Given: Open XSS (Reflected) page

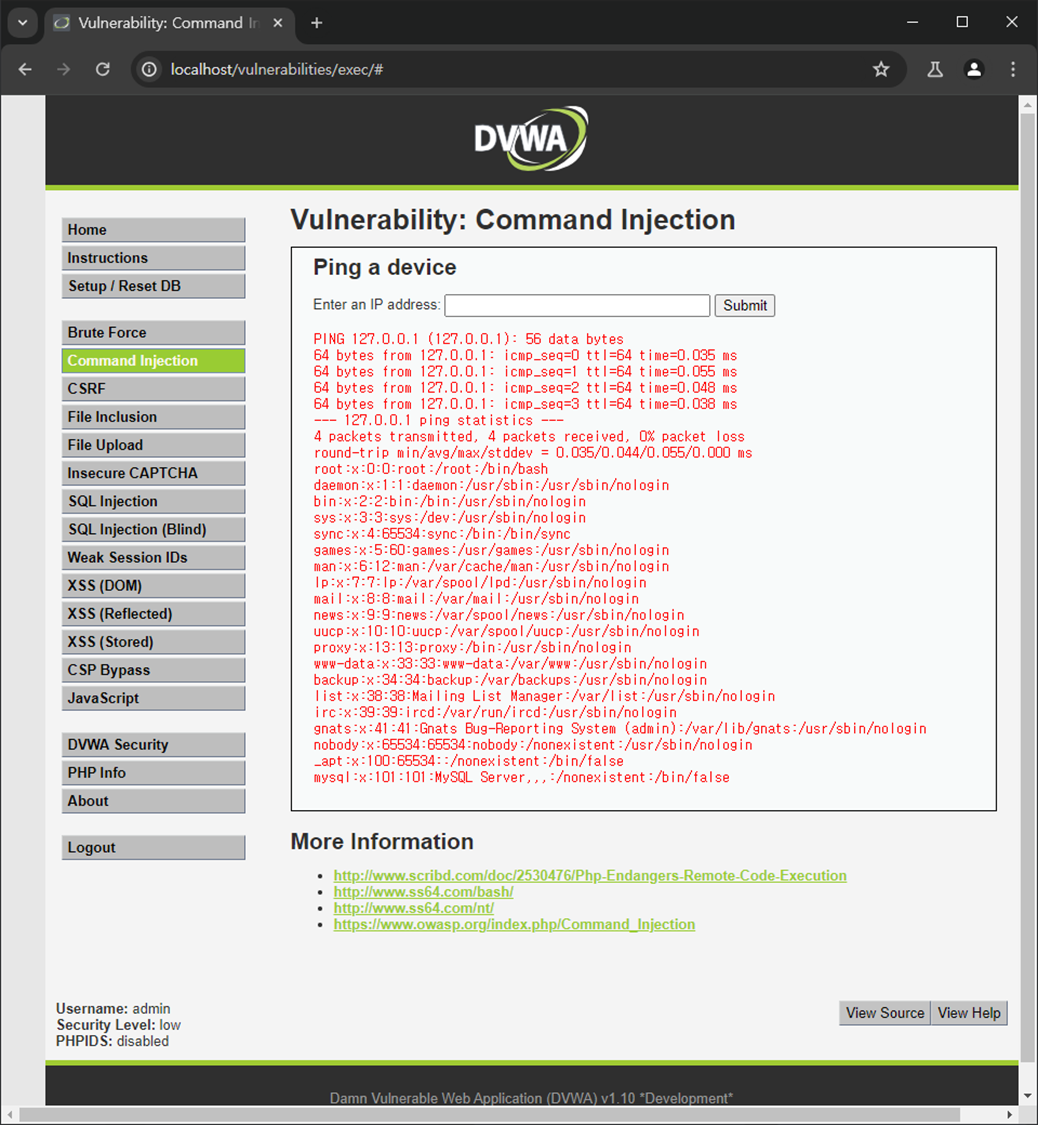Looking at the screenshot, I should coord(154,613).
